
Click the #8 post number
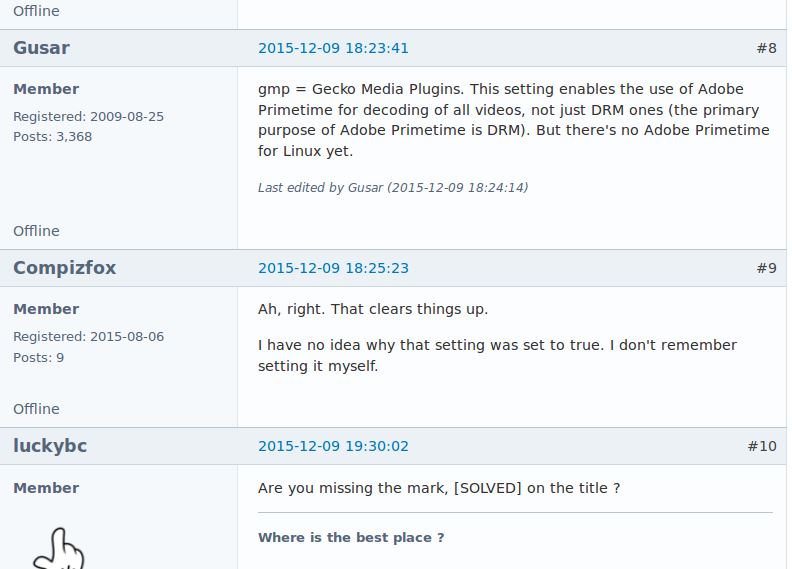(766, 48)
